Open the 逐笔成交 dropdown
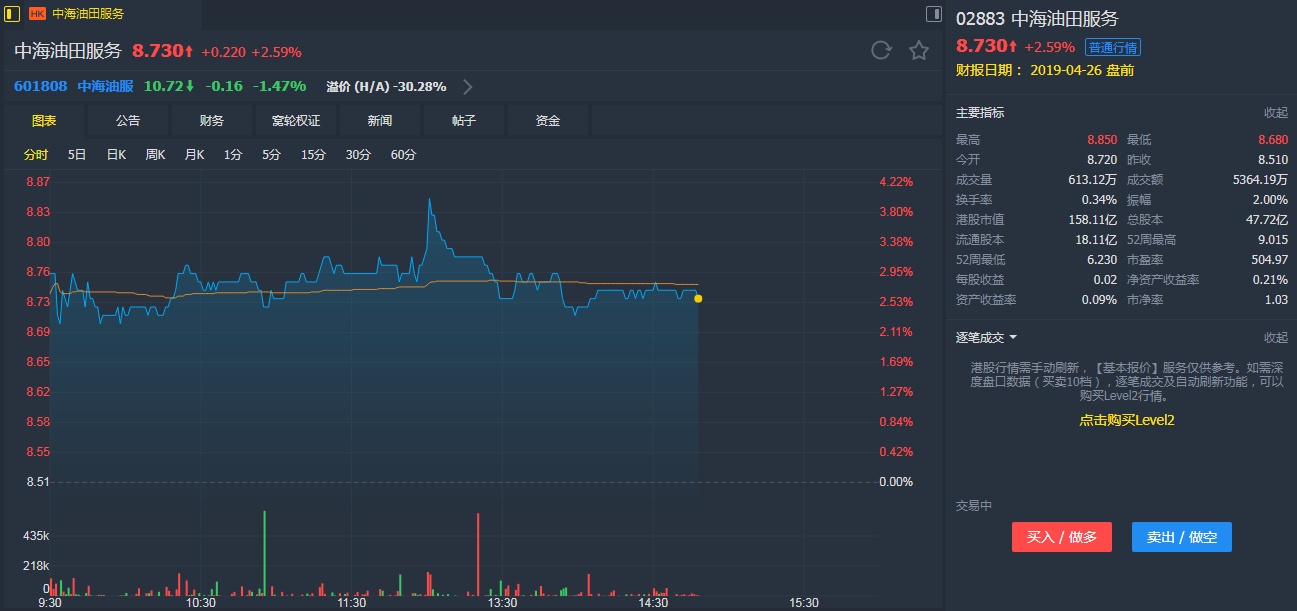Image resolution: width=1297 pixels, height=611 pixels. tap(986, 338)
